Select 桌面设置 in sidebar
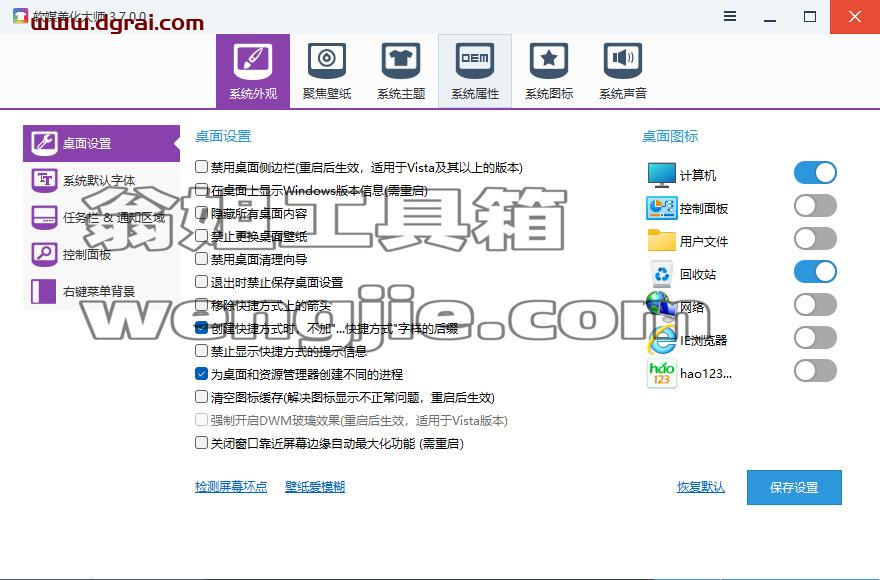Screen dimensions: 880x580 click(101, 143)
